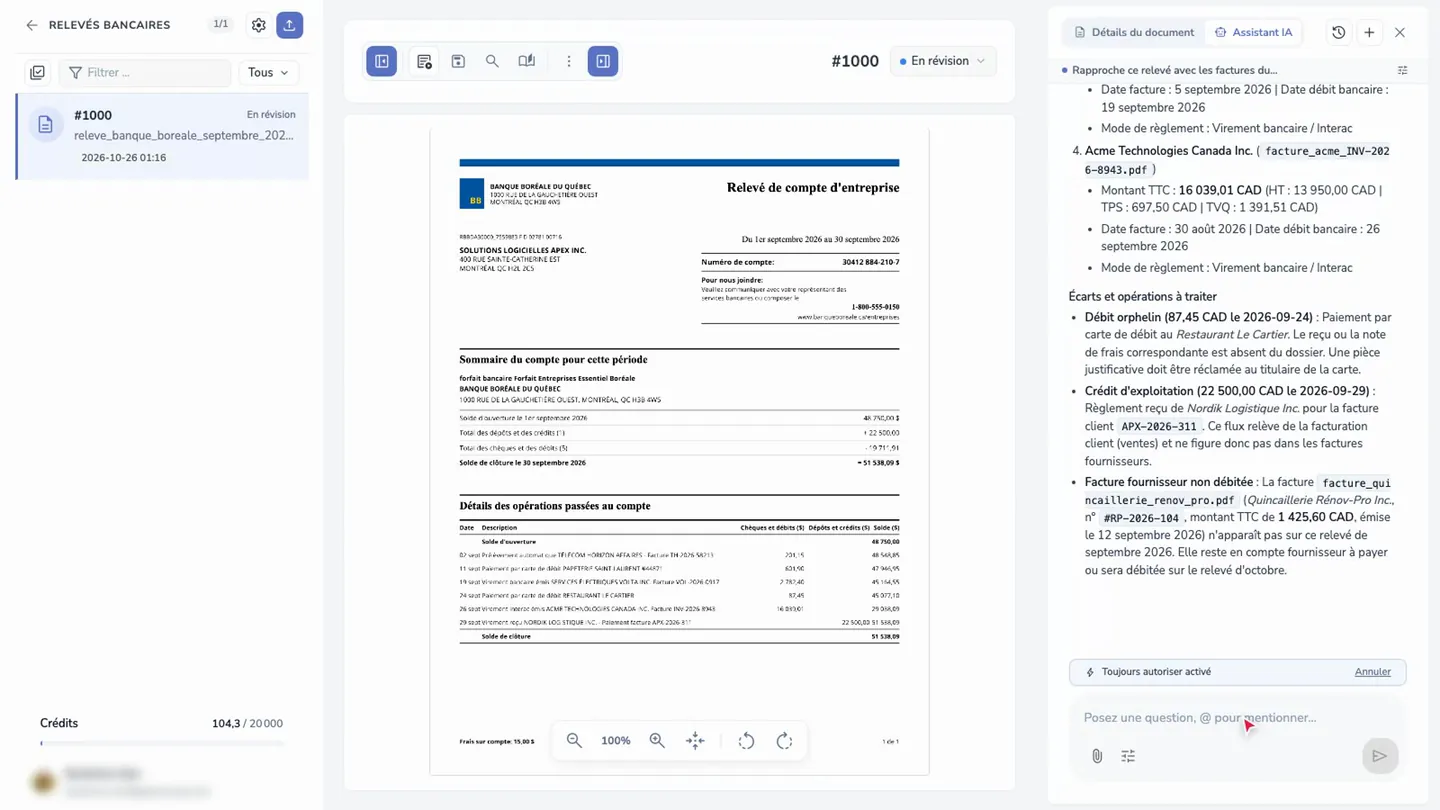Toggle the left sidebar panel icon

point(382,61)
